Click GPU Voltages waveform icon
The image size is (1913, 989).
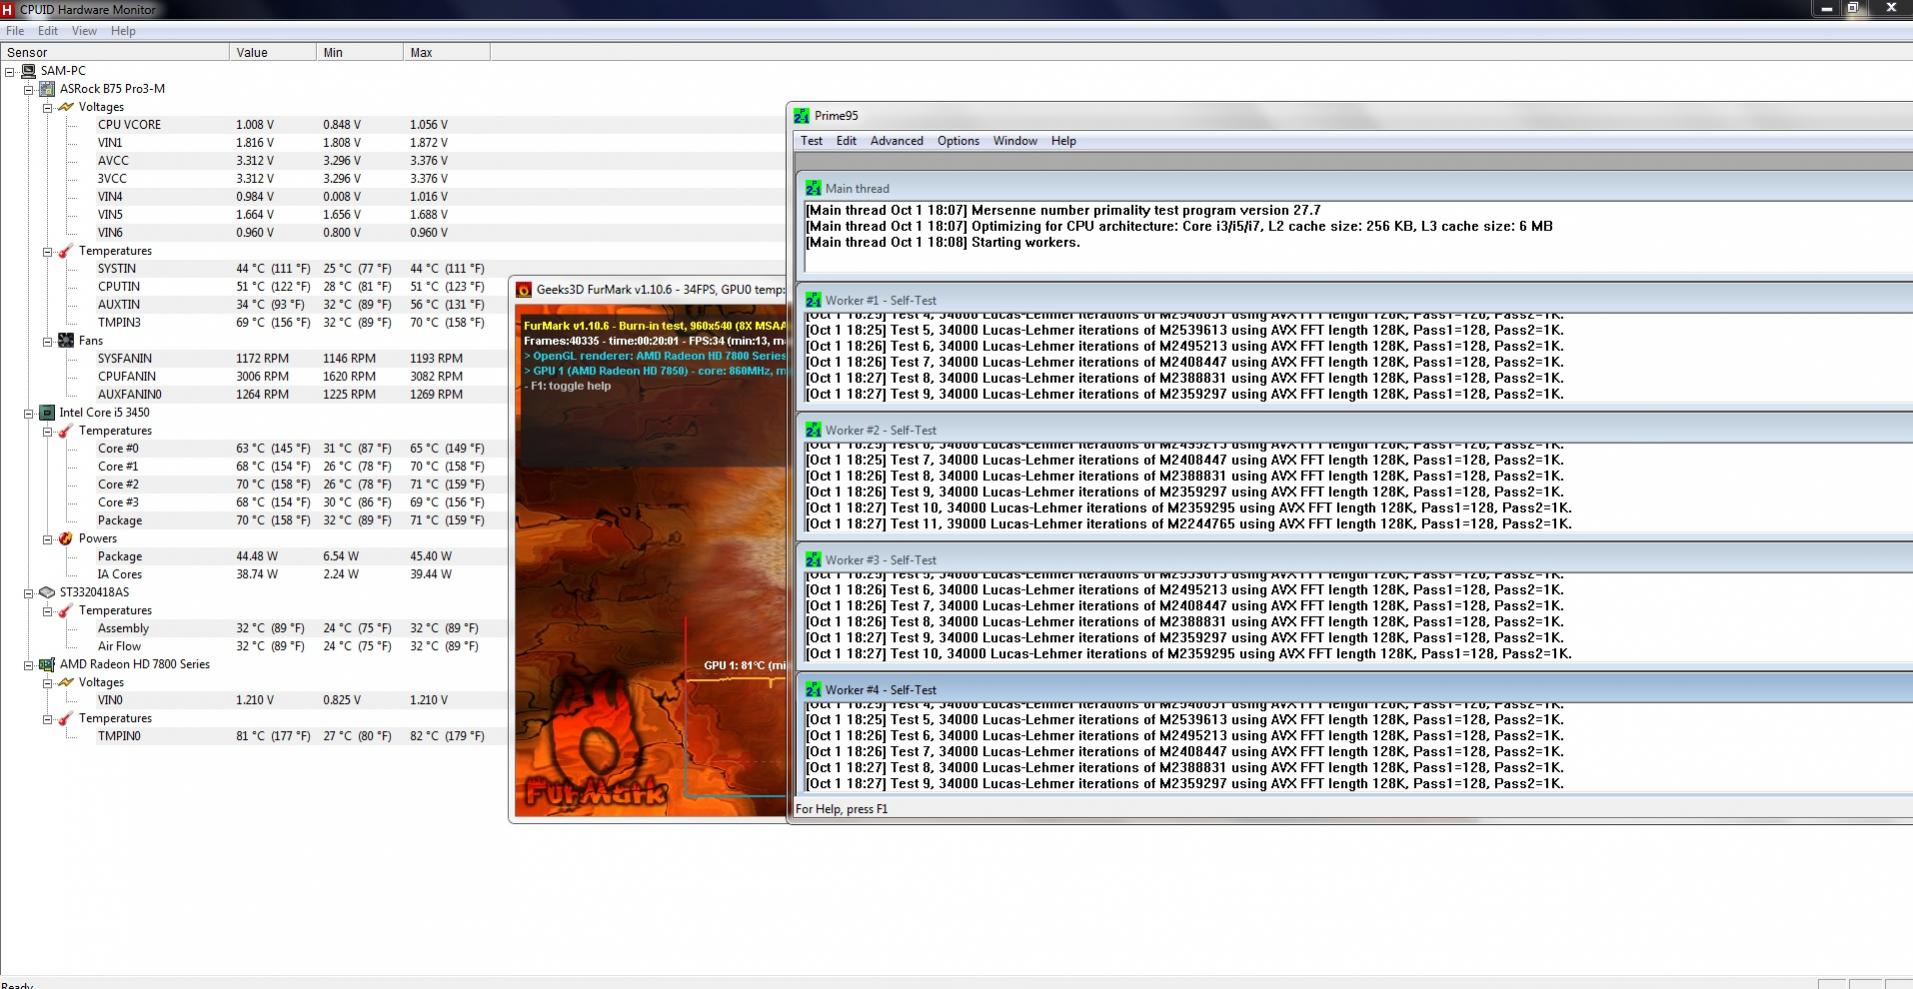pos(66,683)
